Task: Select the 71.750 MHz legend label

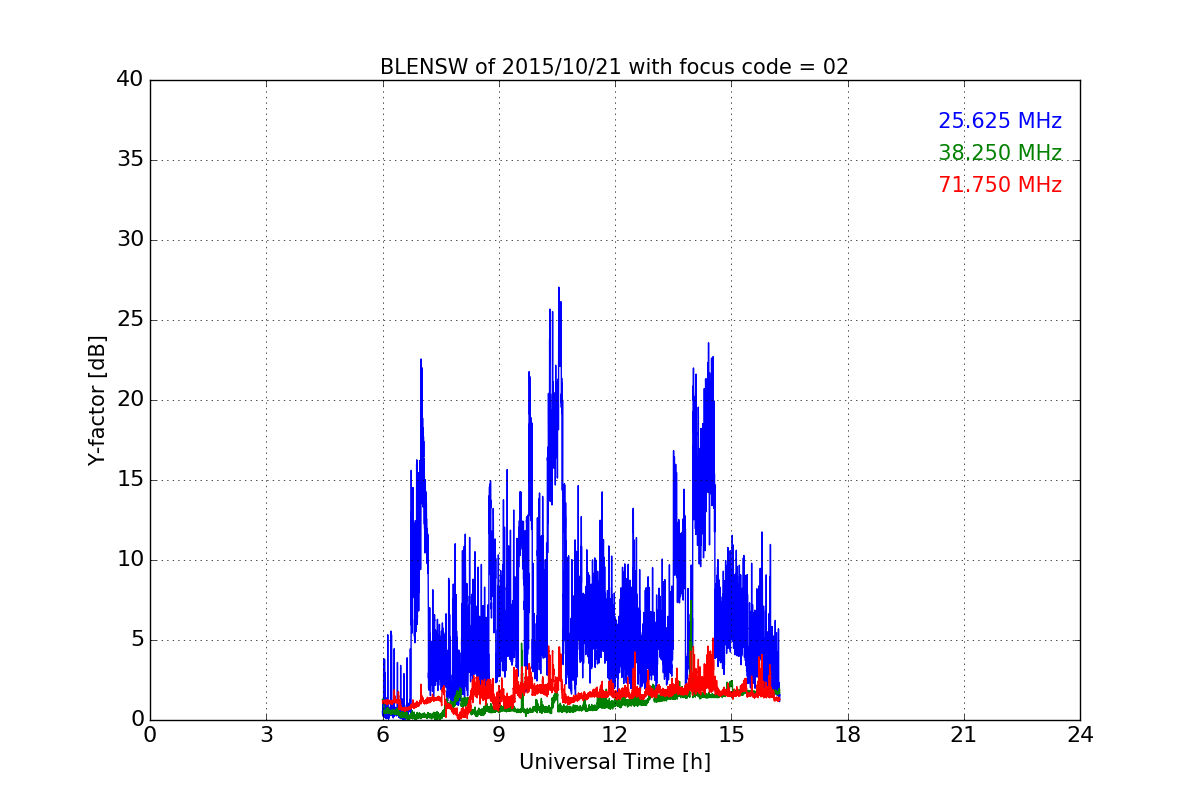Action: pyautogui.click(x=1000, y=185)
